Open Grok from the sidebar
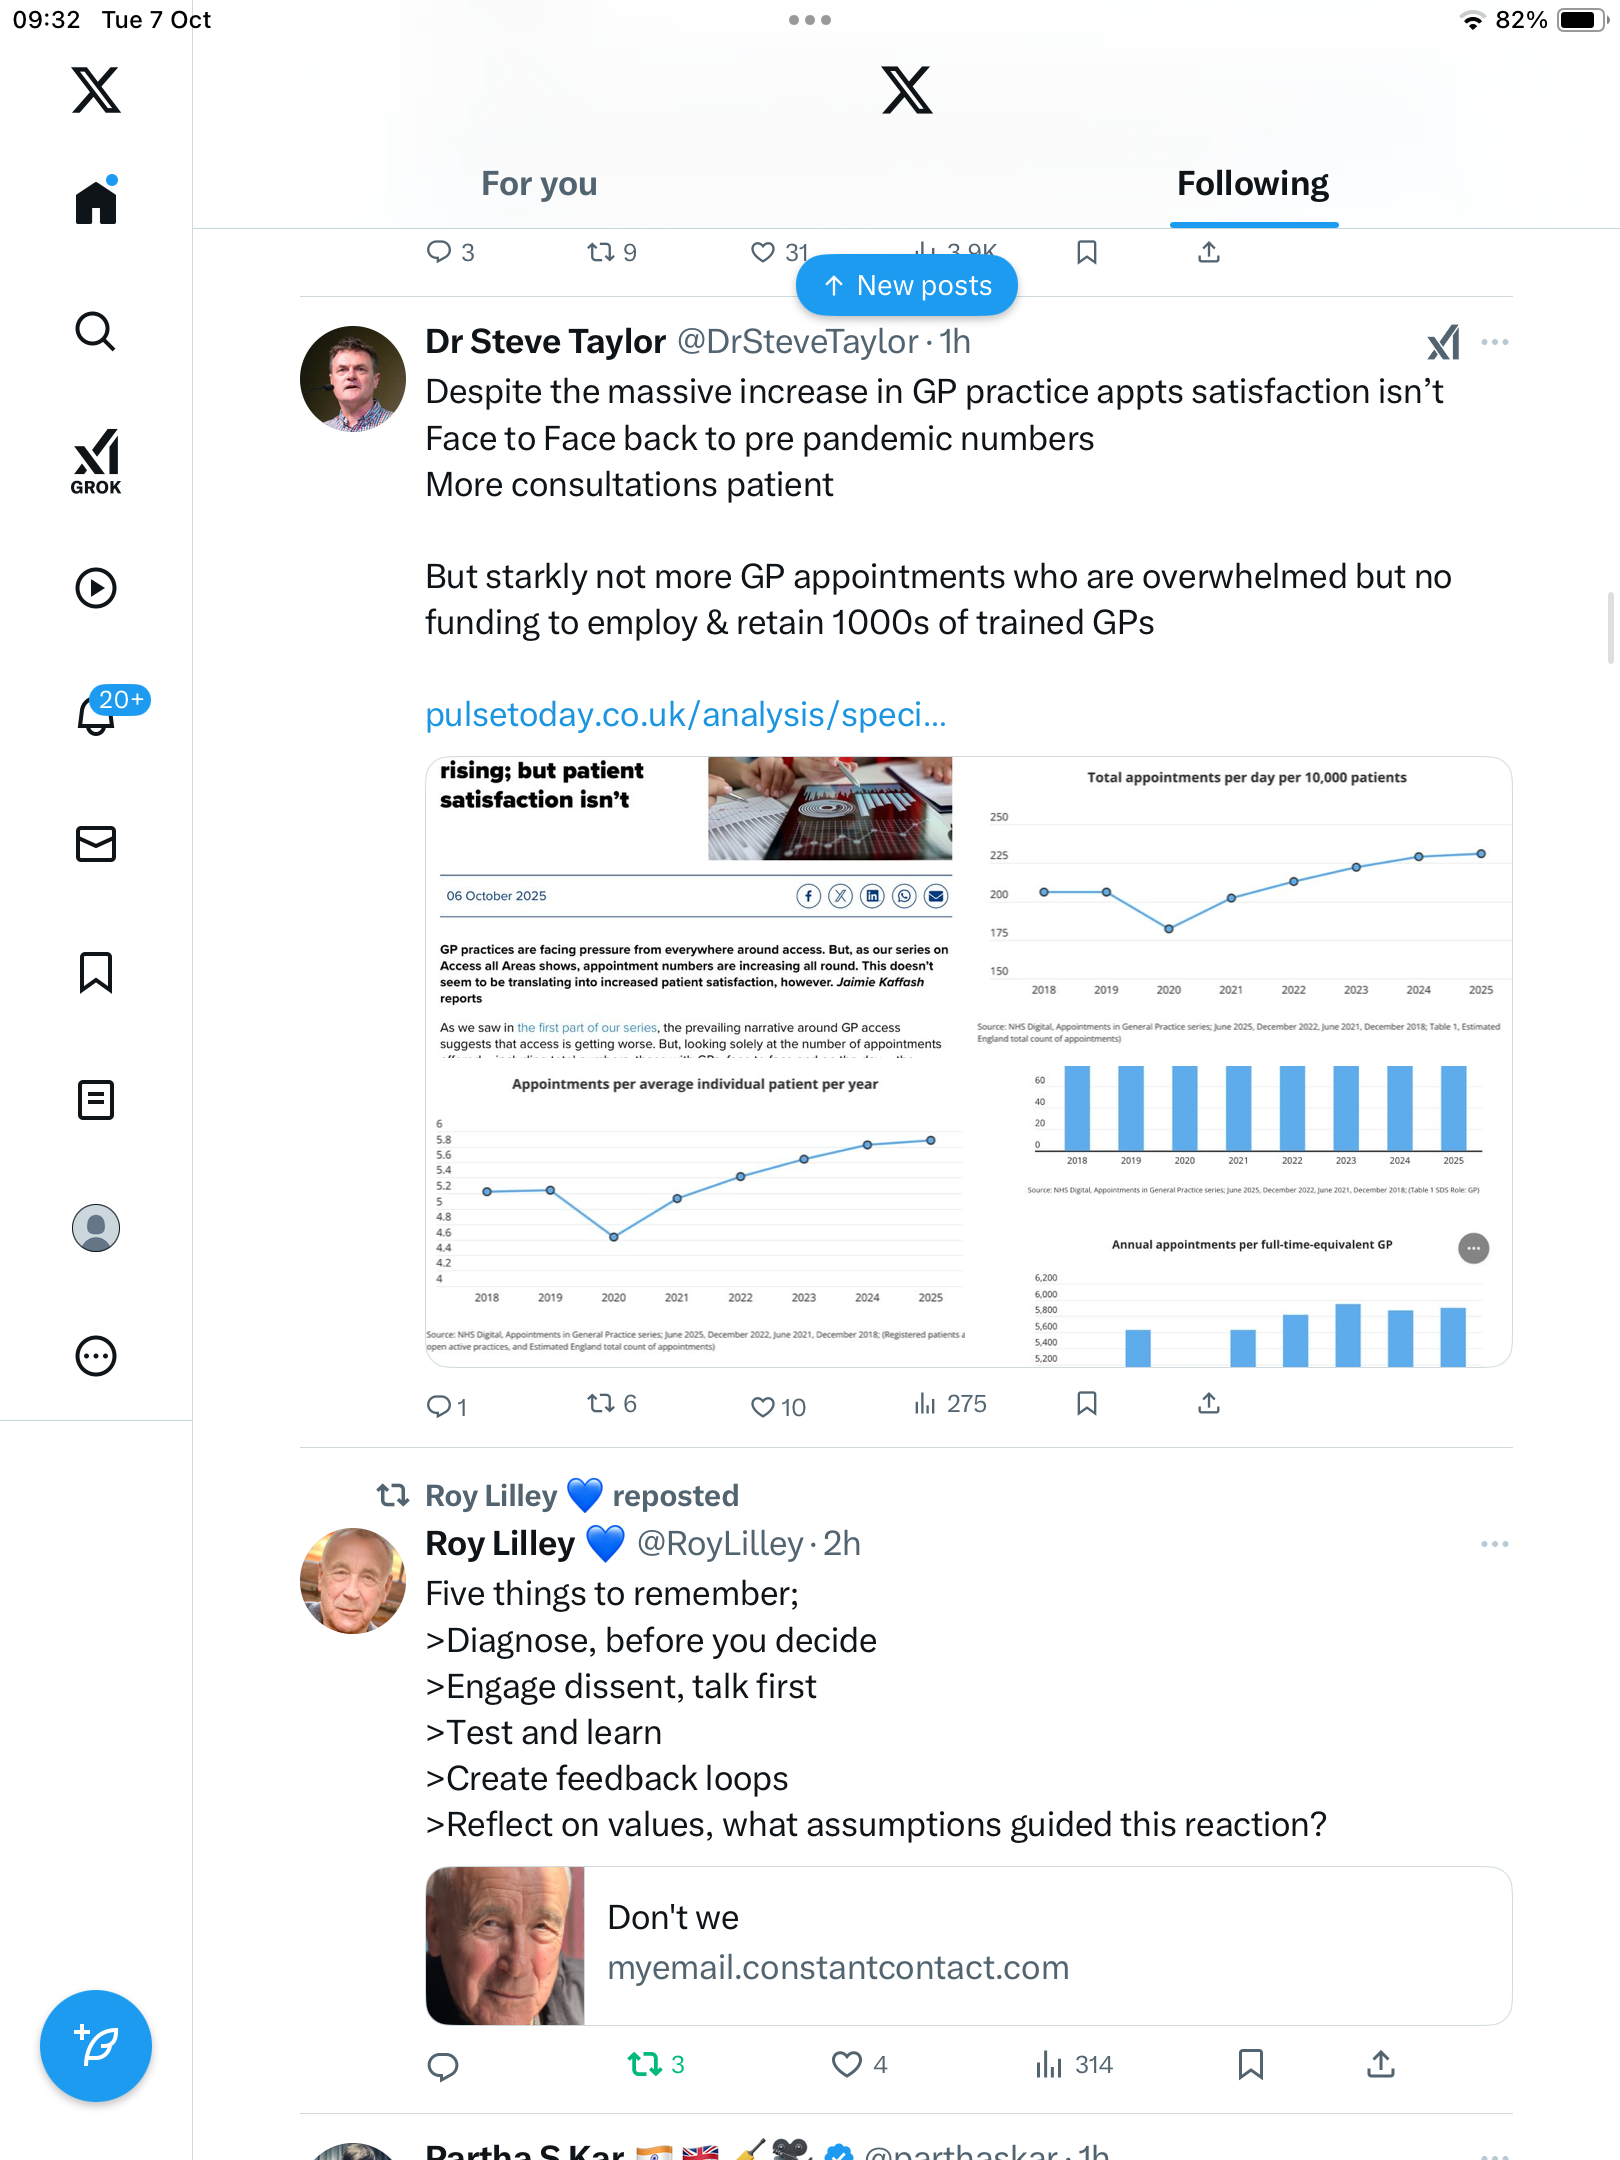This screenshot has height=2160, width=1620. tap(96, 461)
